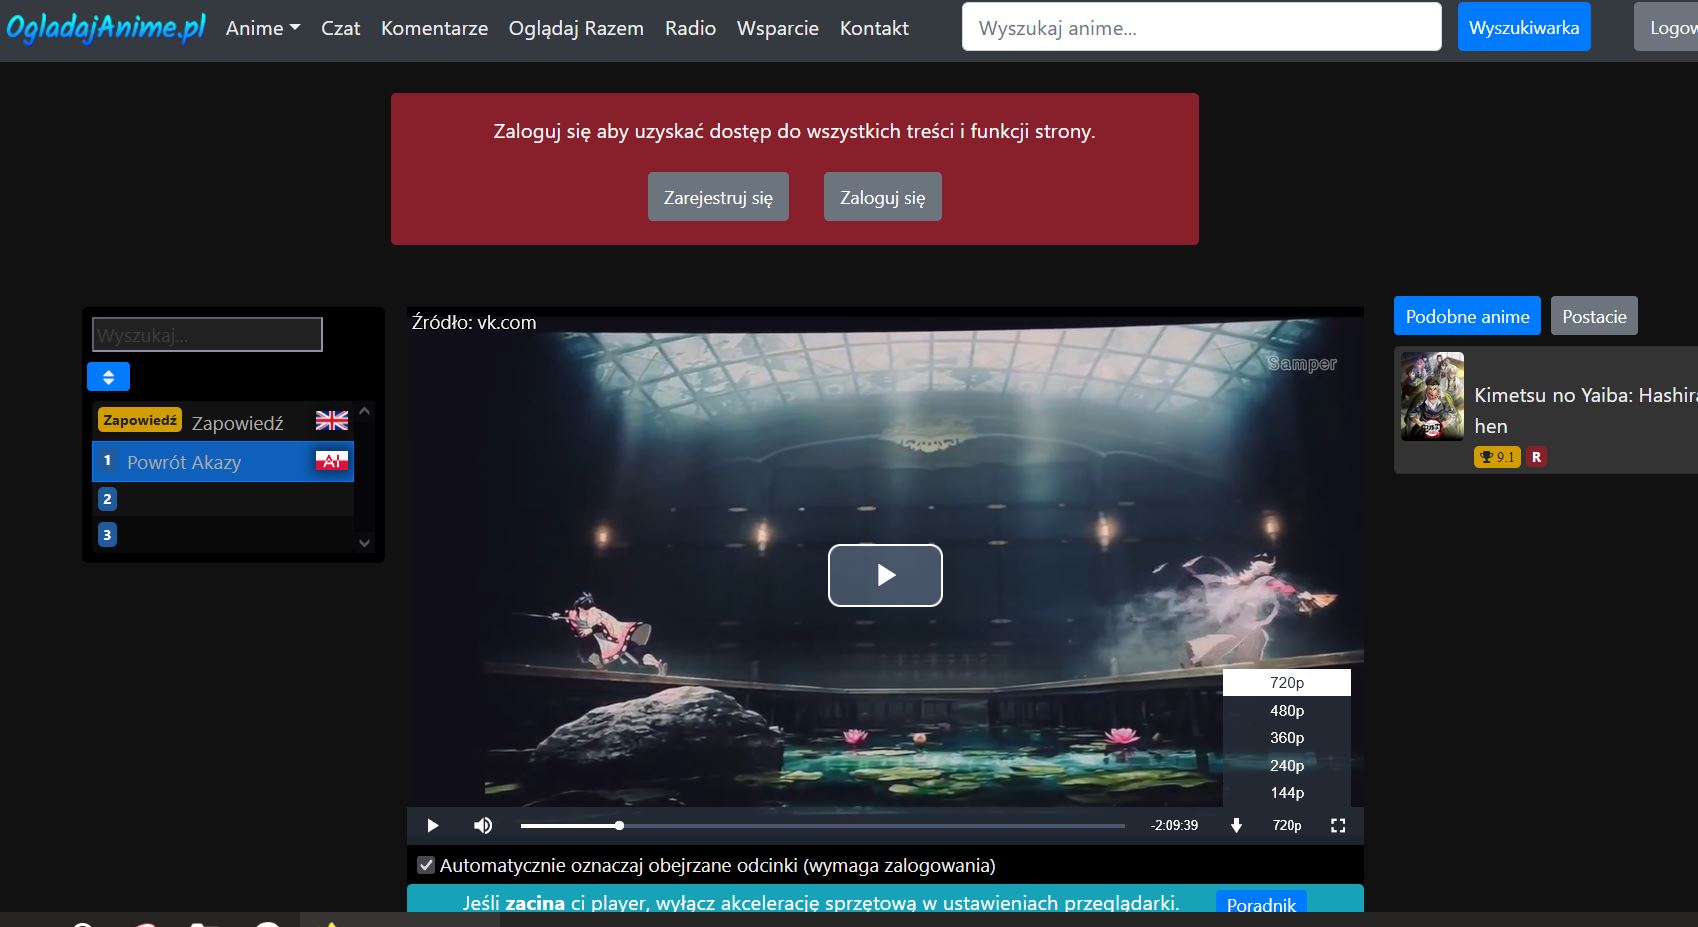The width and height of the screenshot is (1698, 927).
Task: Switch to the Postacie tab
Action: point(1593,316)
